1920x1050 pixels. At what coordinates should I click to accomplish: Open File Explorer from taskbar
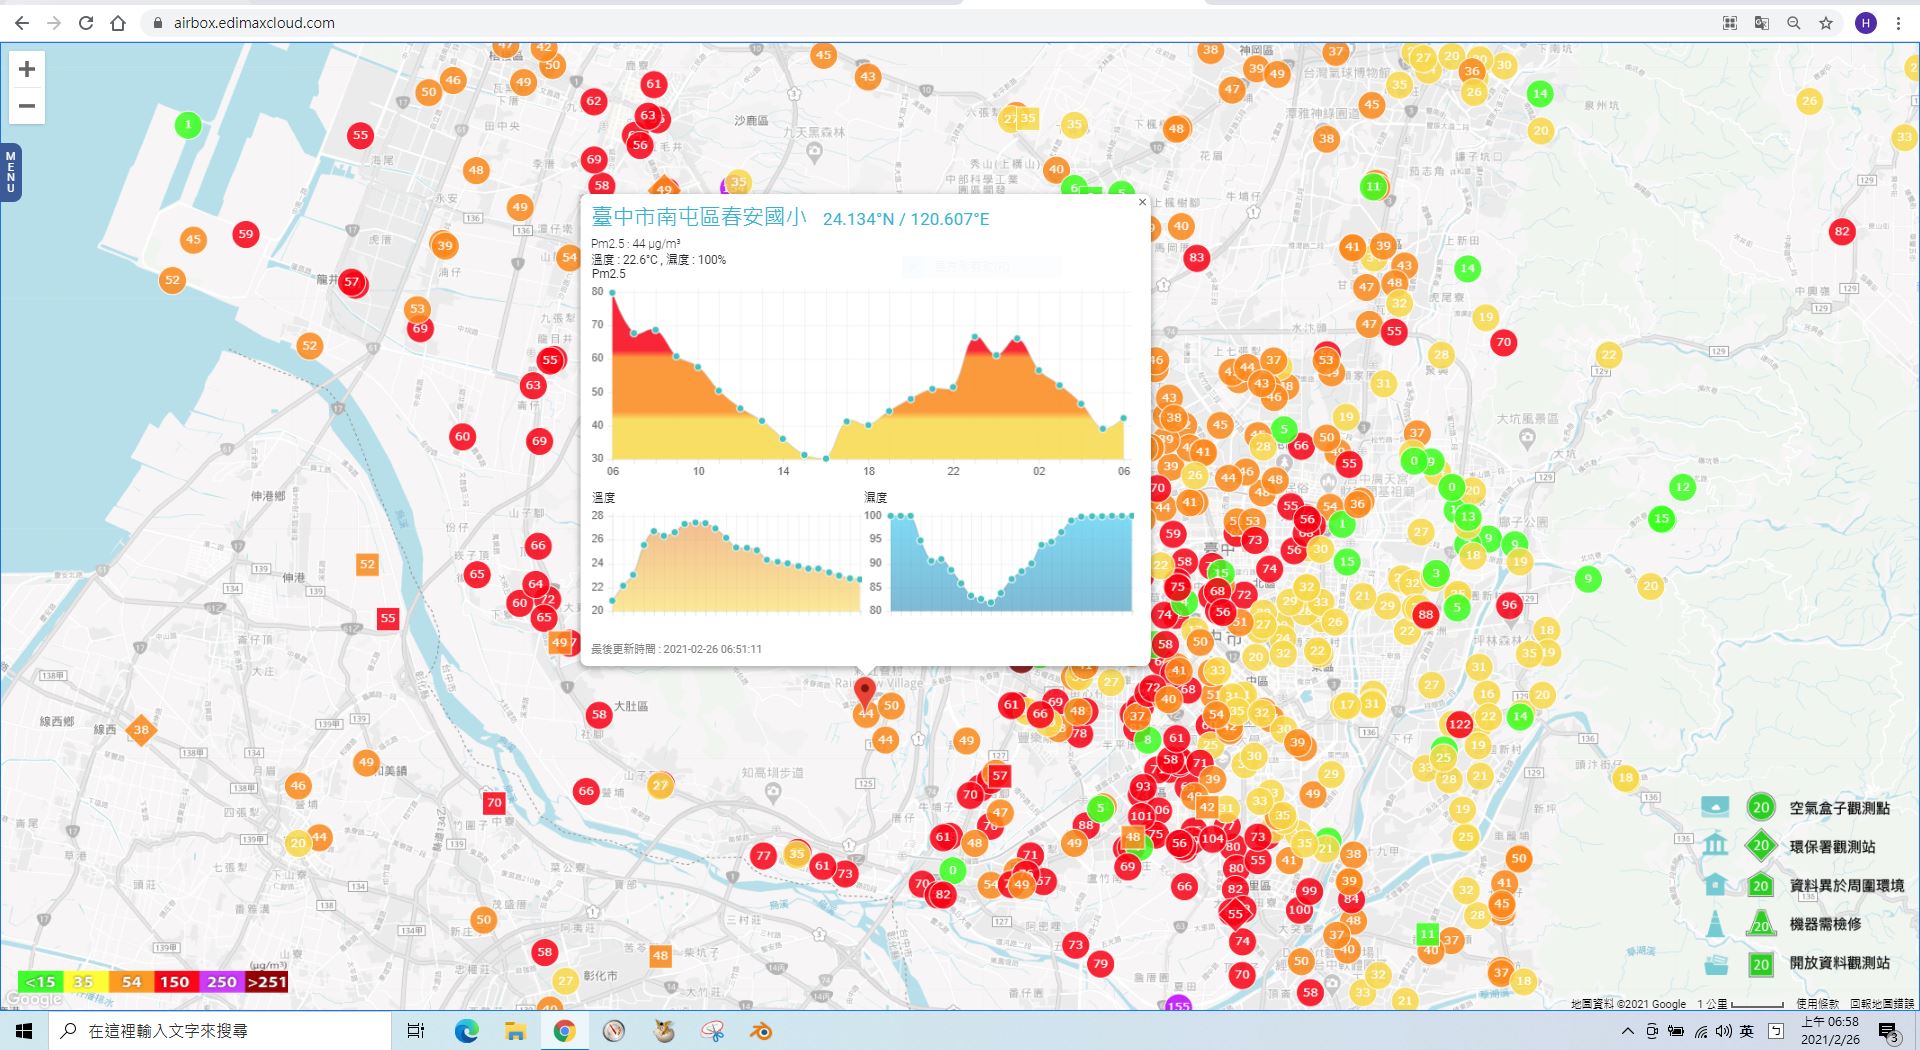pos(515,1031)
